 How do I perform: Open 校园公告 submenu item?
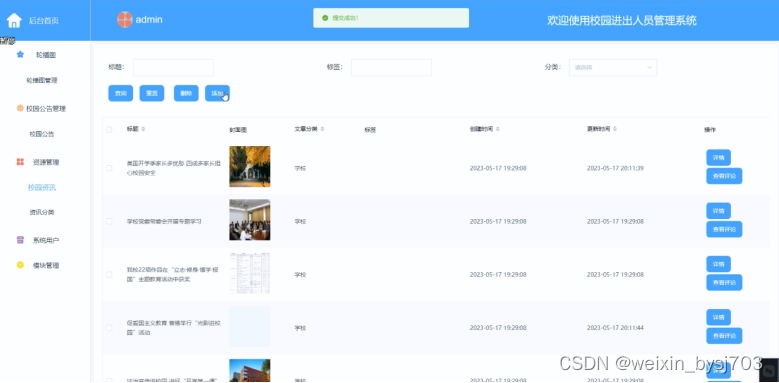[x=42, y=134]
